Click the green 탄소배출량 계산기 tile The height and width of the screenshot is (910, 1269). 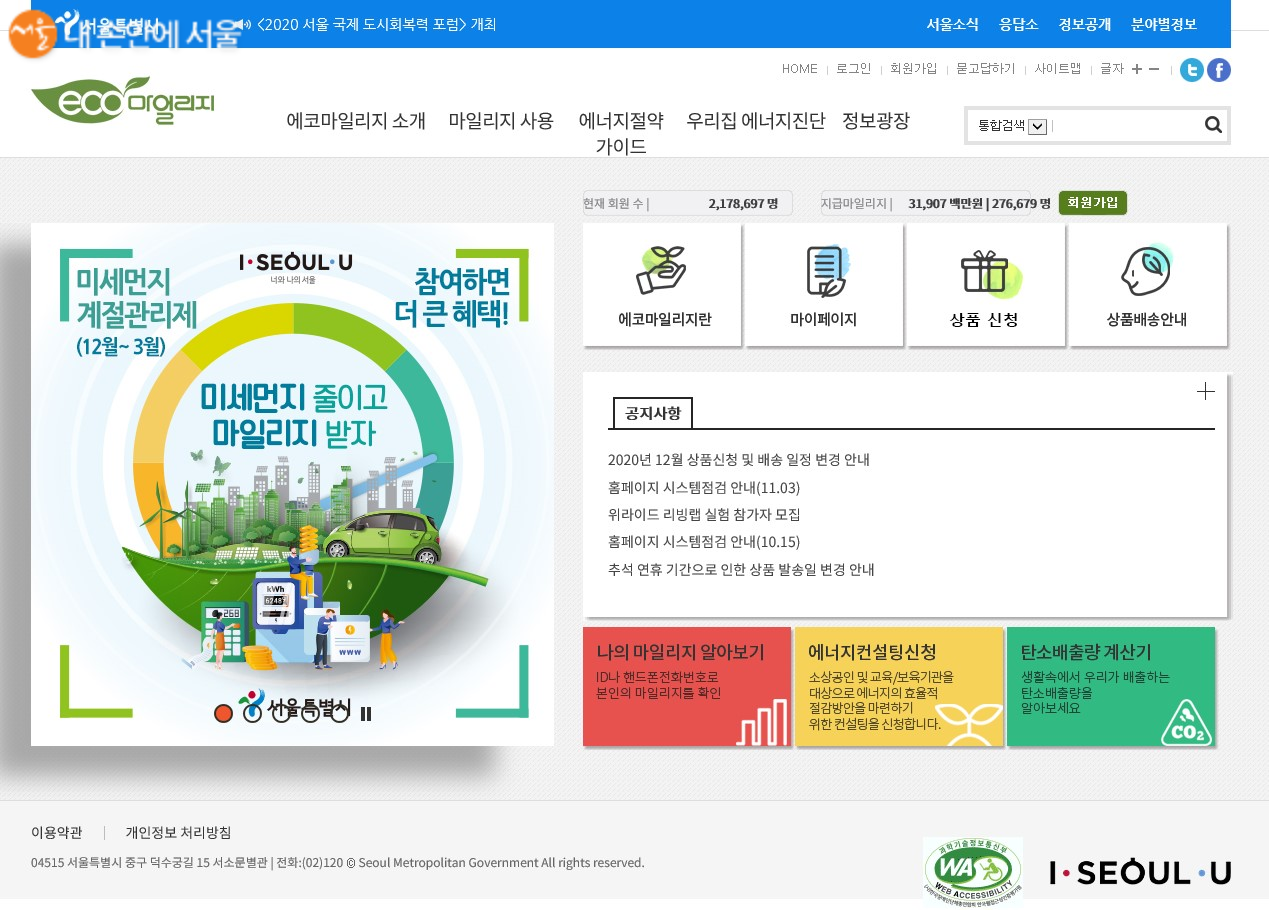pos(1110,686)
